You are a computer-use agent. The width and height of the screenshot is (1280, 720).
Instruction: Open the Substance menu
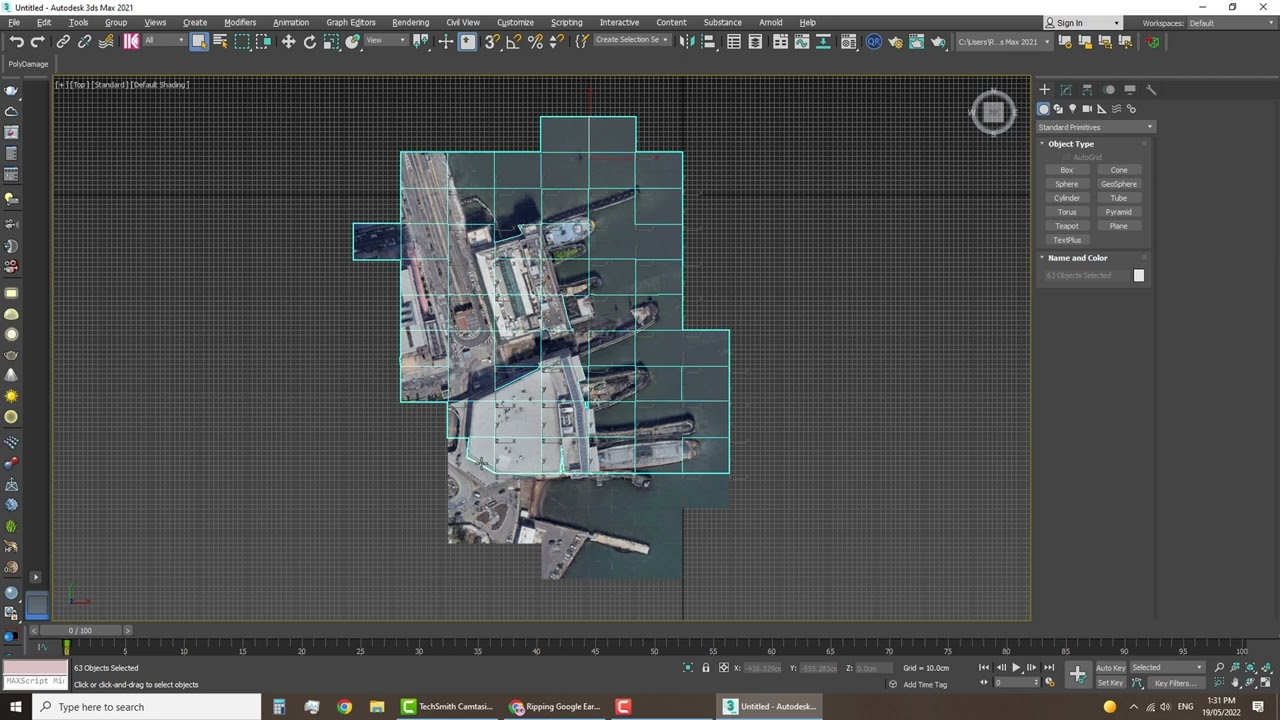pos(722,22)
